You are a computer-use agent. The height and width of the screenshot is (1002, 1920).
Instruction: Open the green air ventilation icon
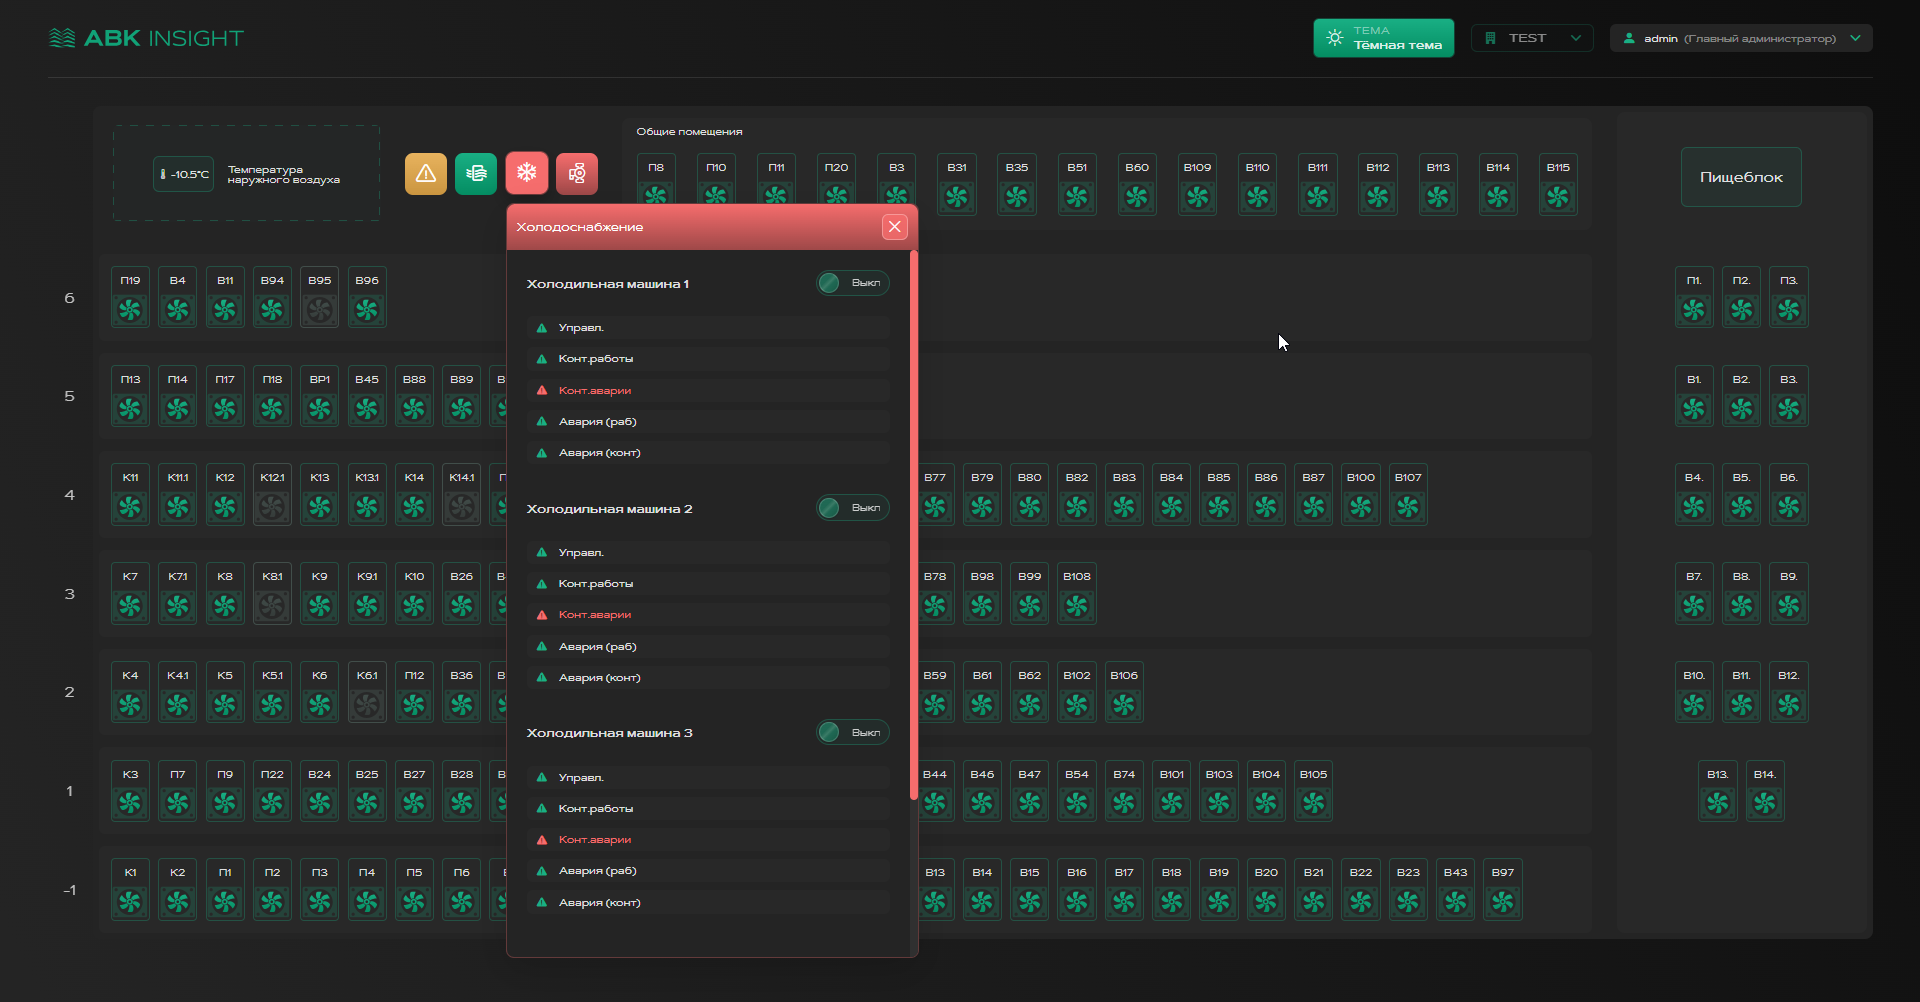pyautogui.click(x=476, y=174)
